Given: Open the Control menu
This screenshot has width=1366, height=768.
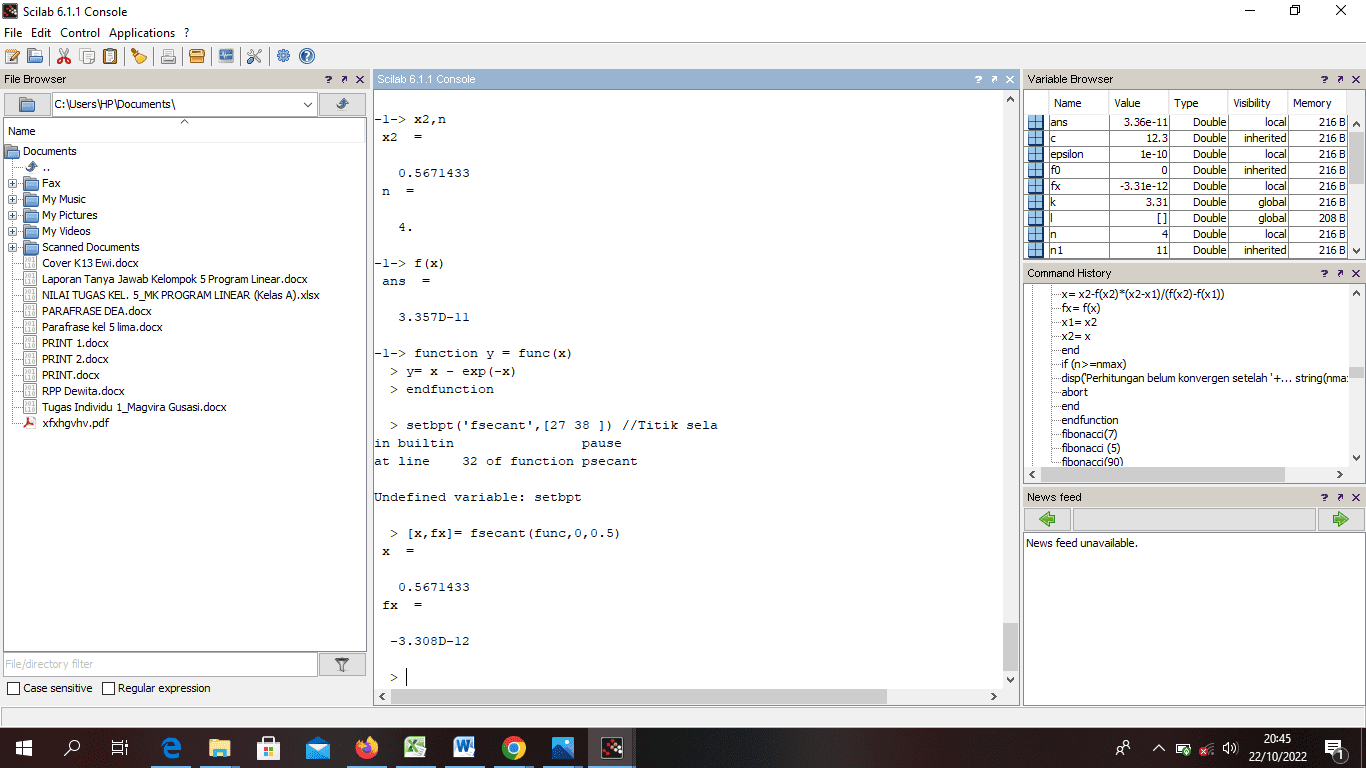Looking at the screenshot, I should [80, 33].
